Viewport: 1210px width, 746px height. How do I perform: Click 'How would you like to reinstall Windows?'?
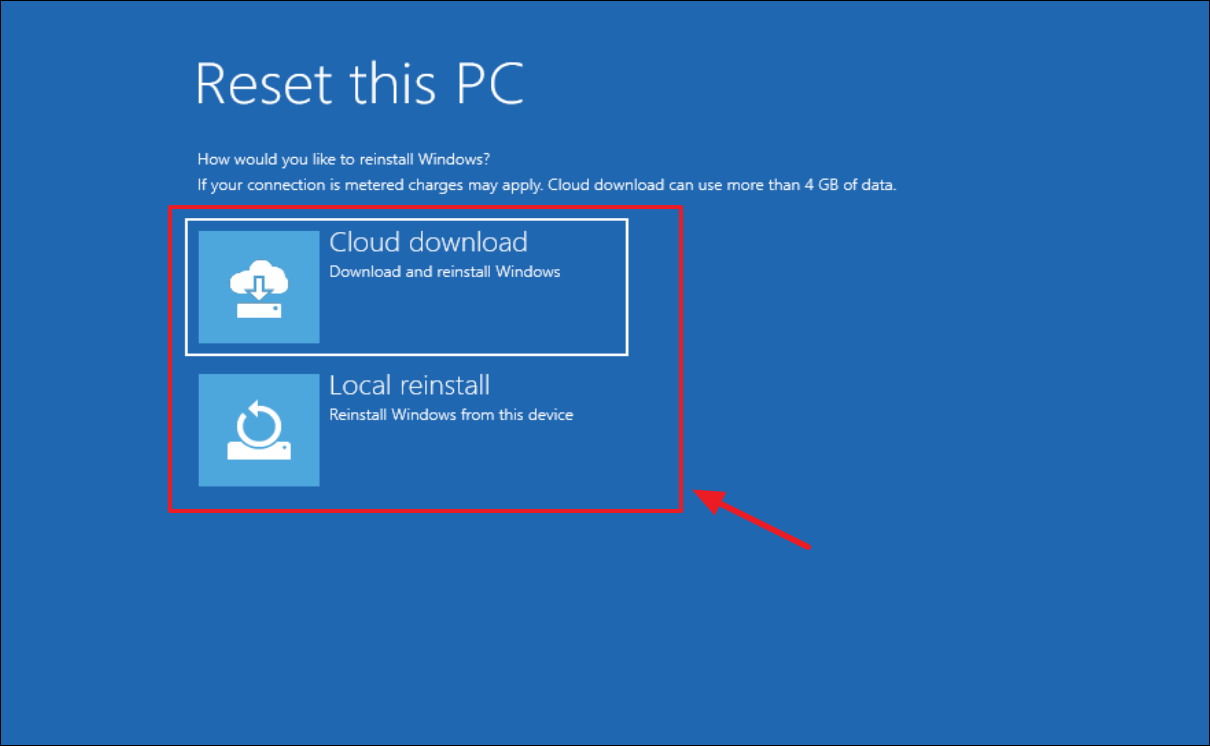[x=344, y=159]
